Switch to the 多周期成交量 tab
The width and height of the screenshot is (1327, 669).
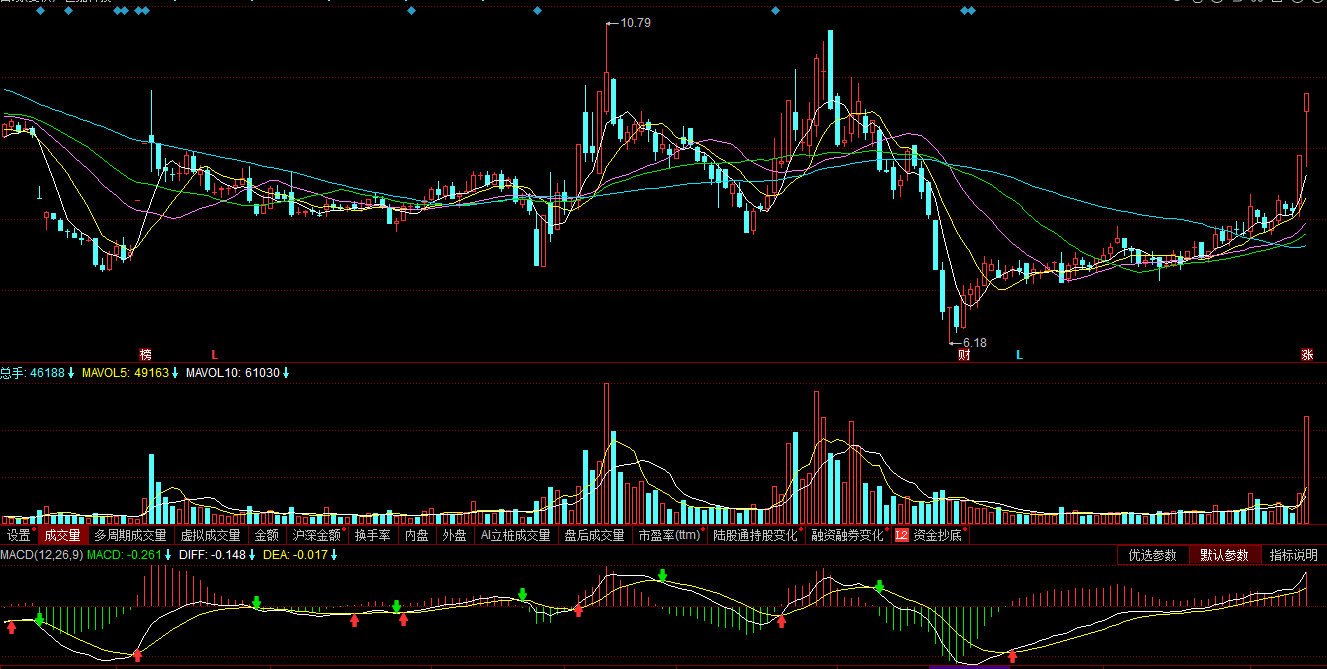click(130, 536)
